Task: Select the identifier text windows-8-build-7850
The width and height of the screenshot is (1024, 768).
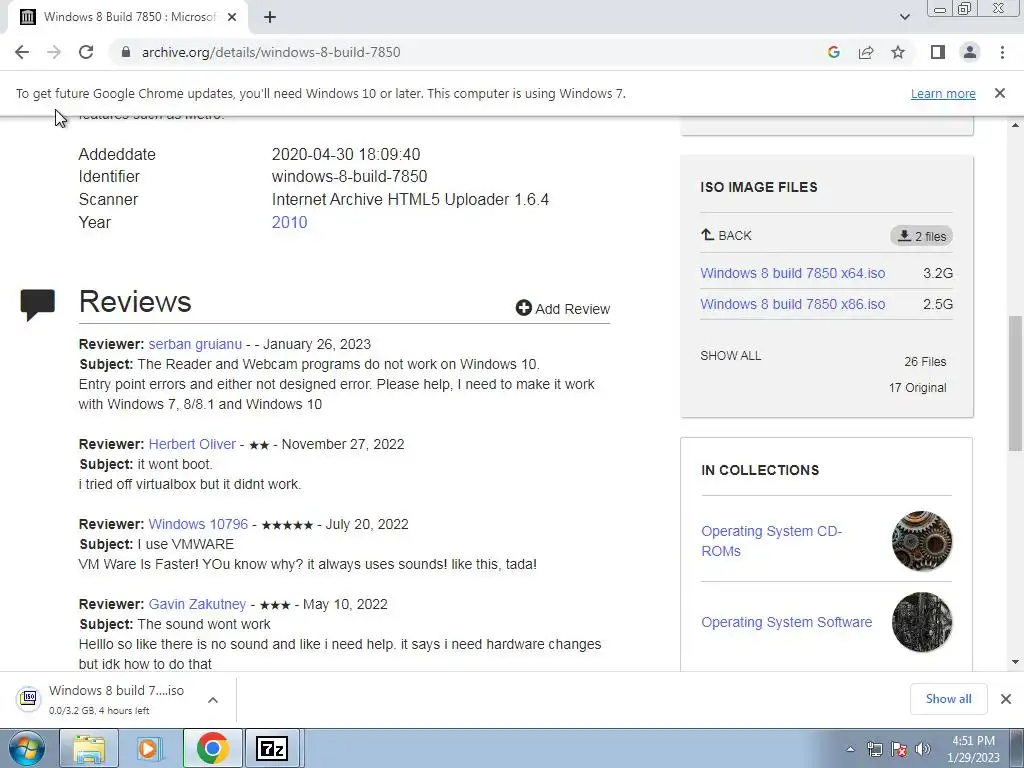Action: coord(349,177)
